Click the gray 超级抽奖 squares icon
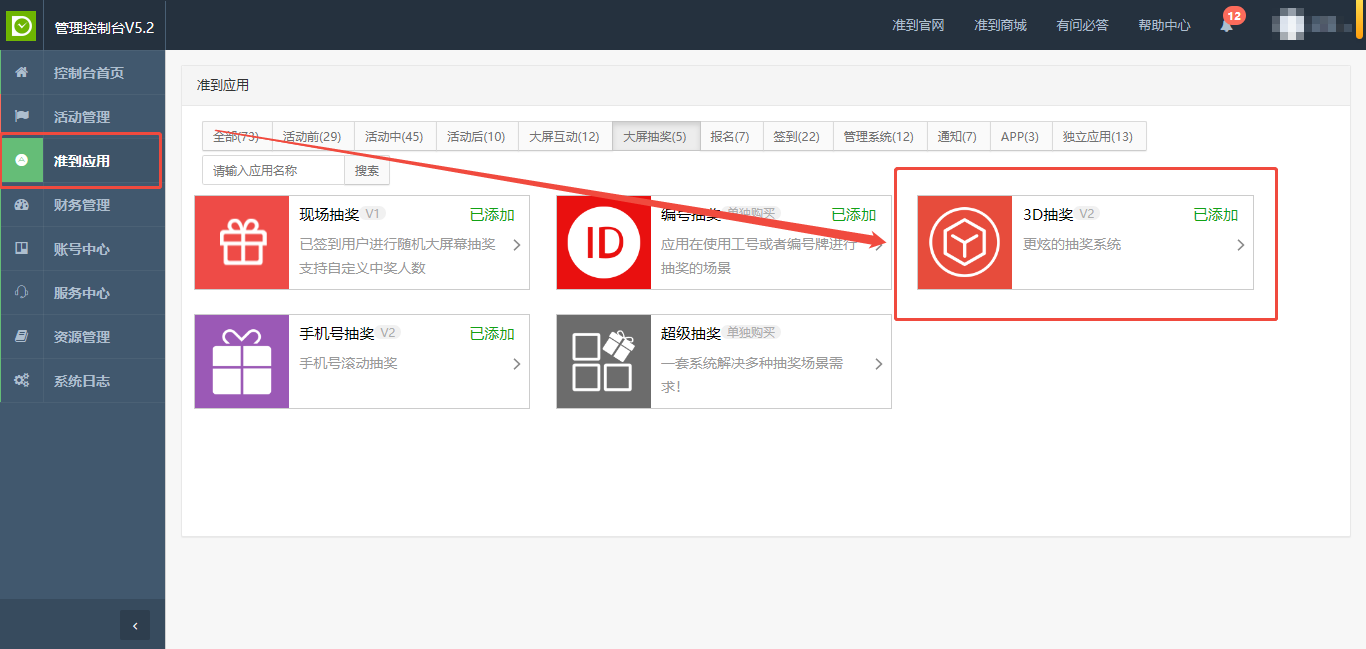 coord(604,362)
